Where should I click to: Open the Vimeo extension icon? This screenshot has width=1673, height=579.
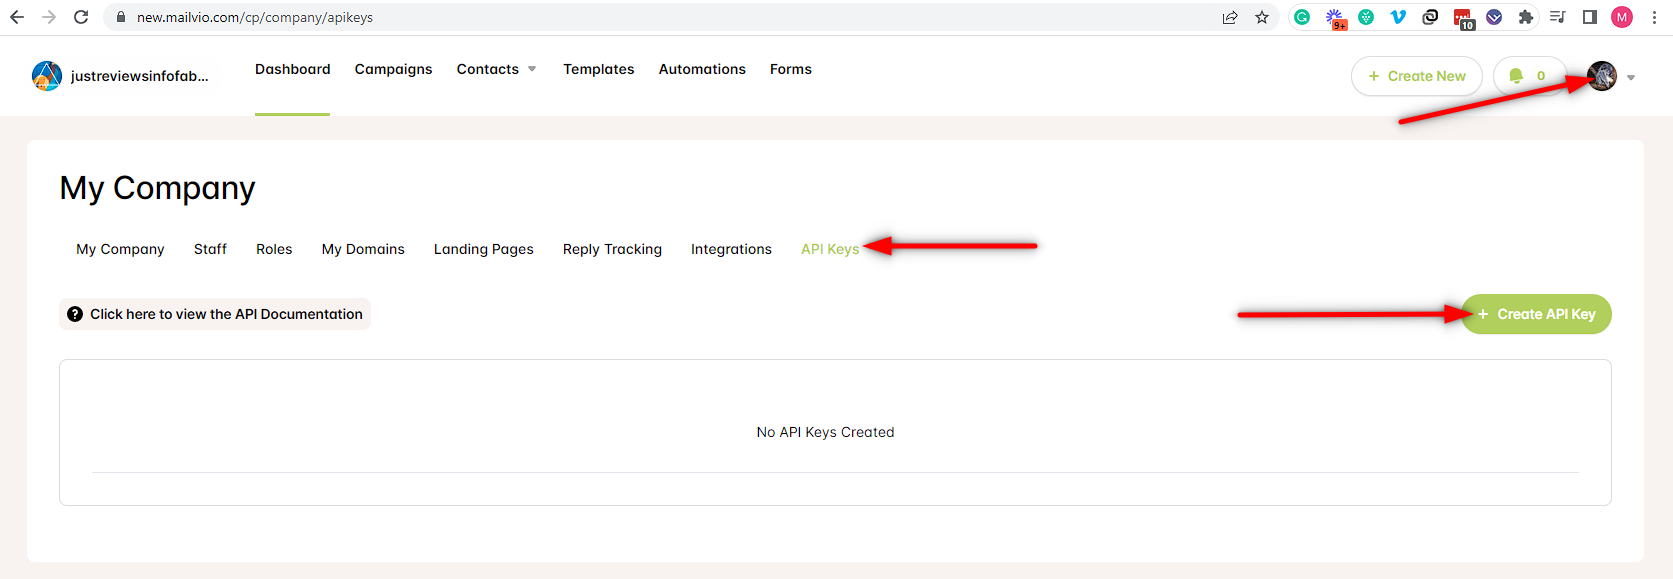1398,17
